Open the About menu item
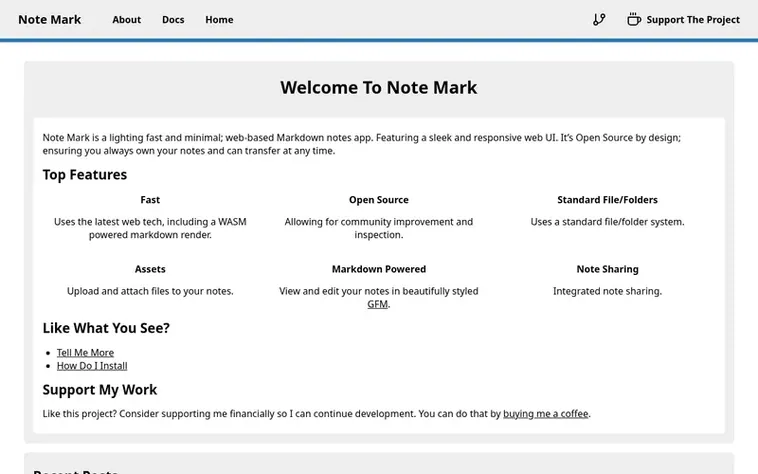 click(x=127, y=20)
